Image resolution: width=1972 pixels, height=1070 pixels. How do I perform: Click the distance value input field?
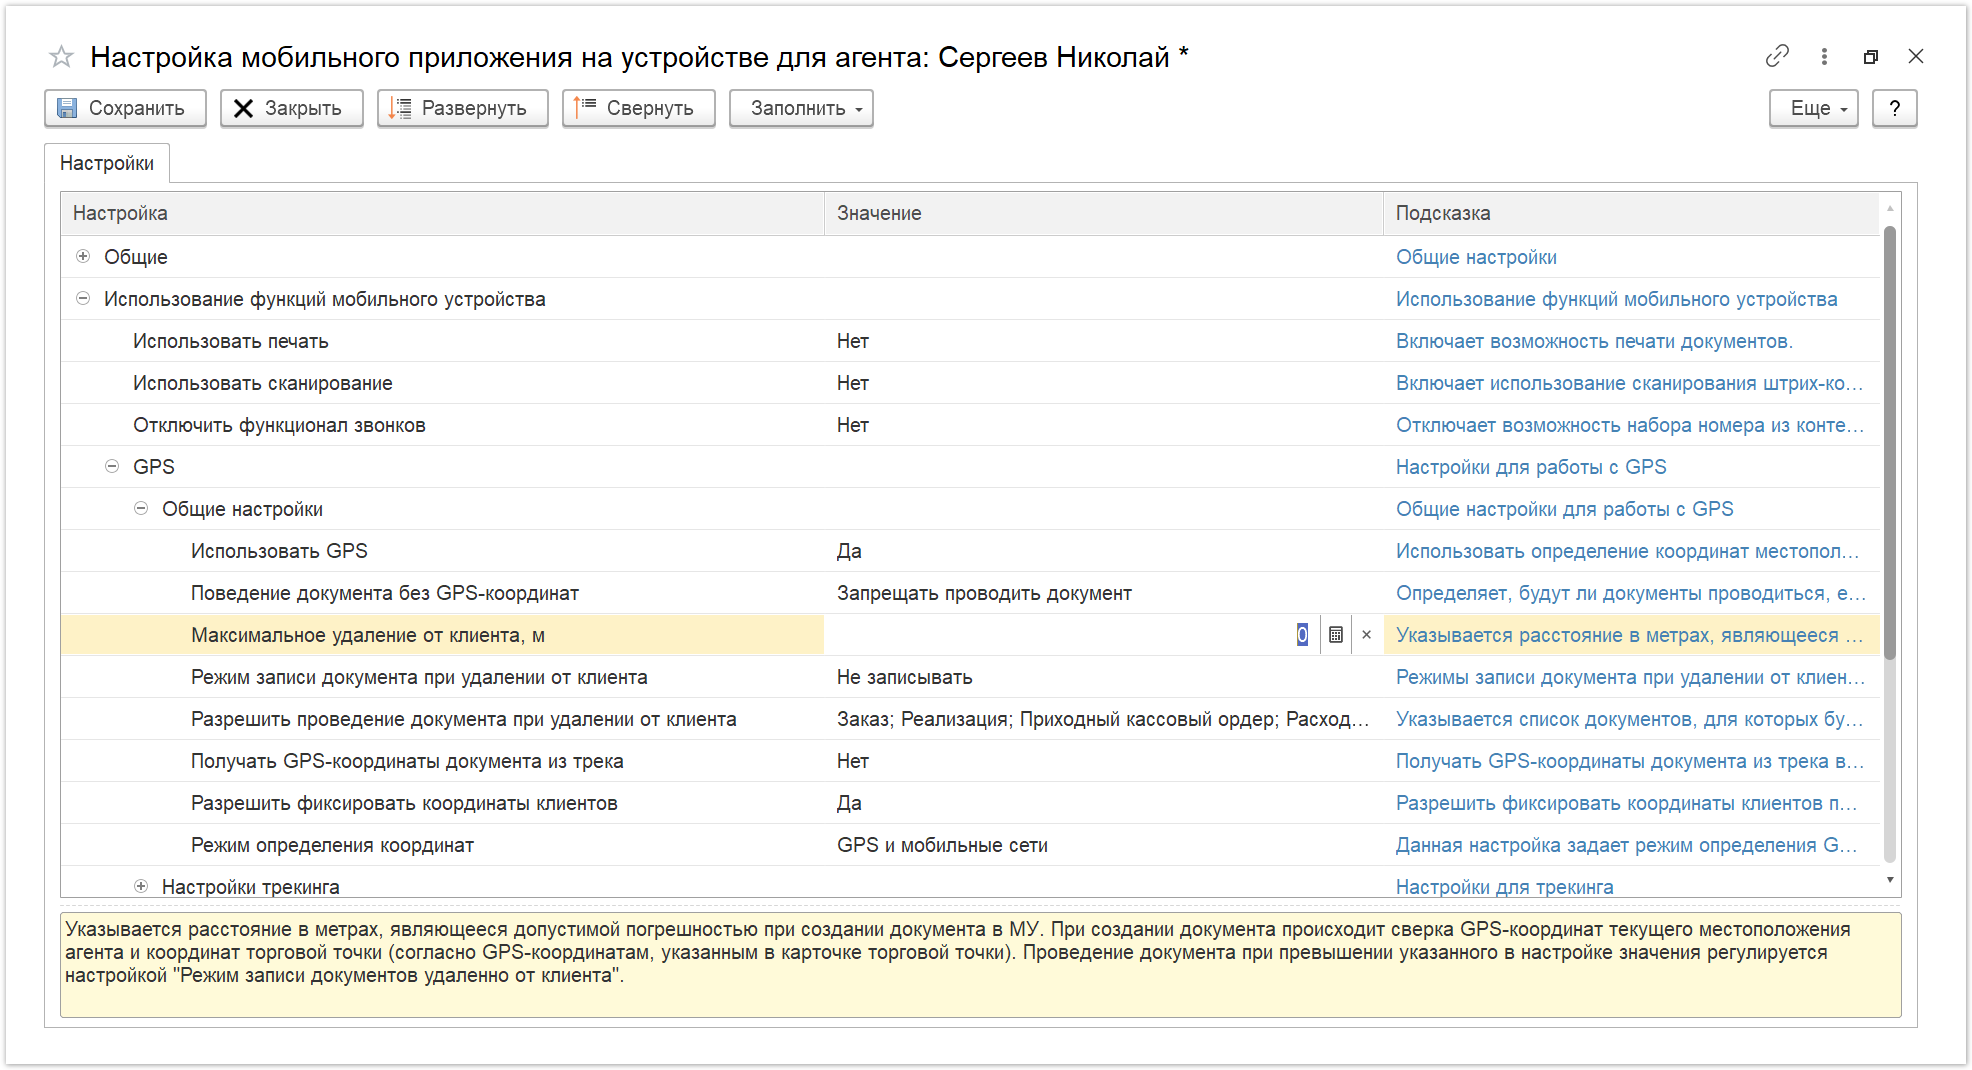(x=1071, y=635)
